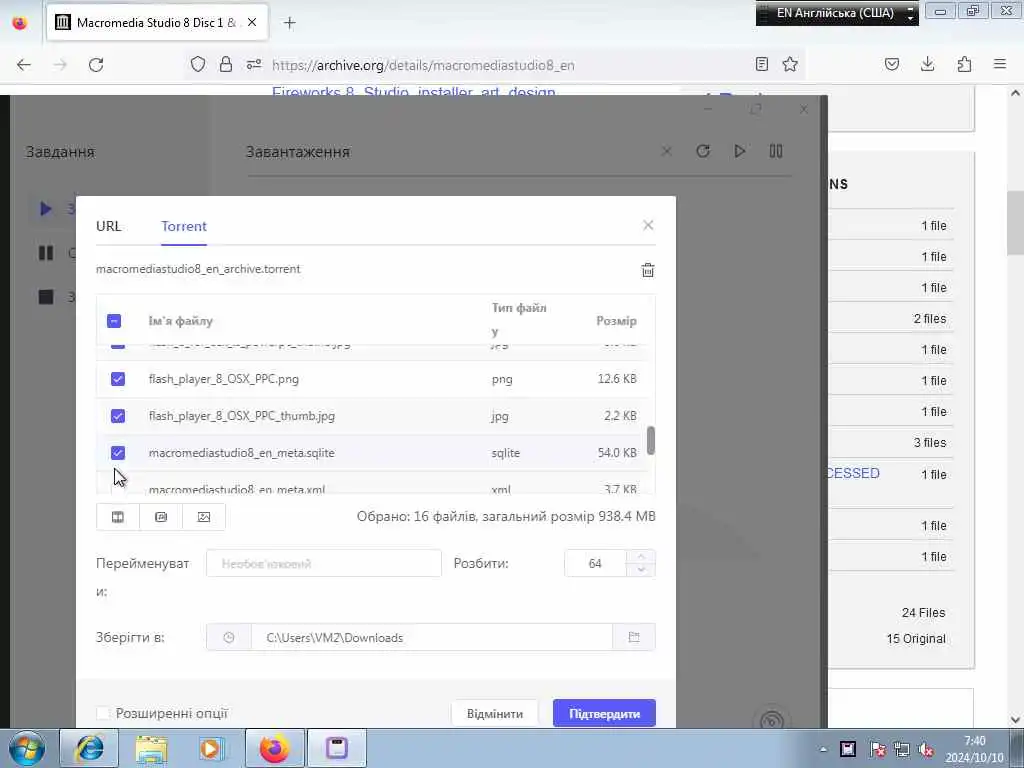1024x768 pixels.
Task: Increase the split count stepper
Action: 641,556
